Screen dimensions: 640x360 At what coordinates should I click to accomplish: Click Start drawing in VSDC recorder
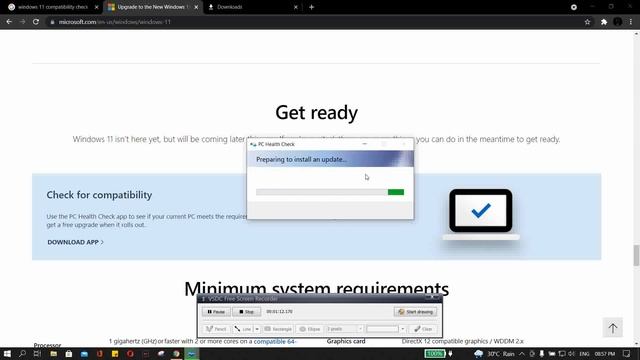416,311
